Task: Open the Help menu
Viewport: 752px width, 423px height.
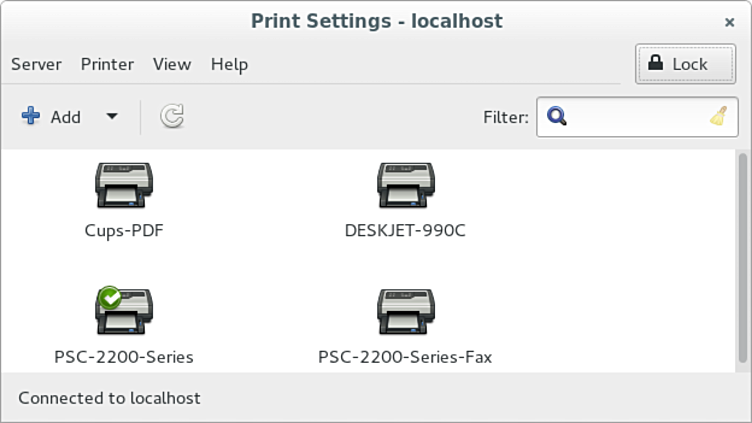Action: (x=229, y=64)
